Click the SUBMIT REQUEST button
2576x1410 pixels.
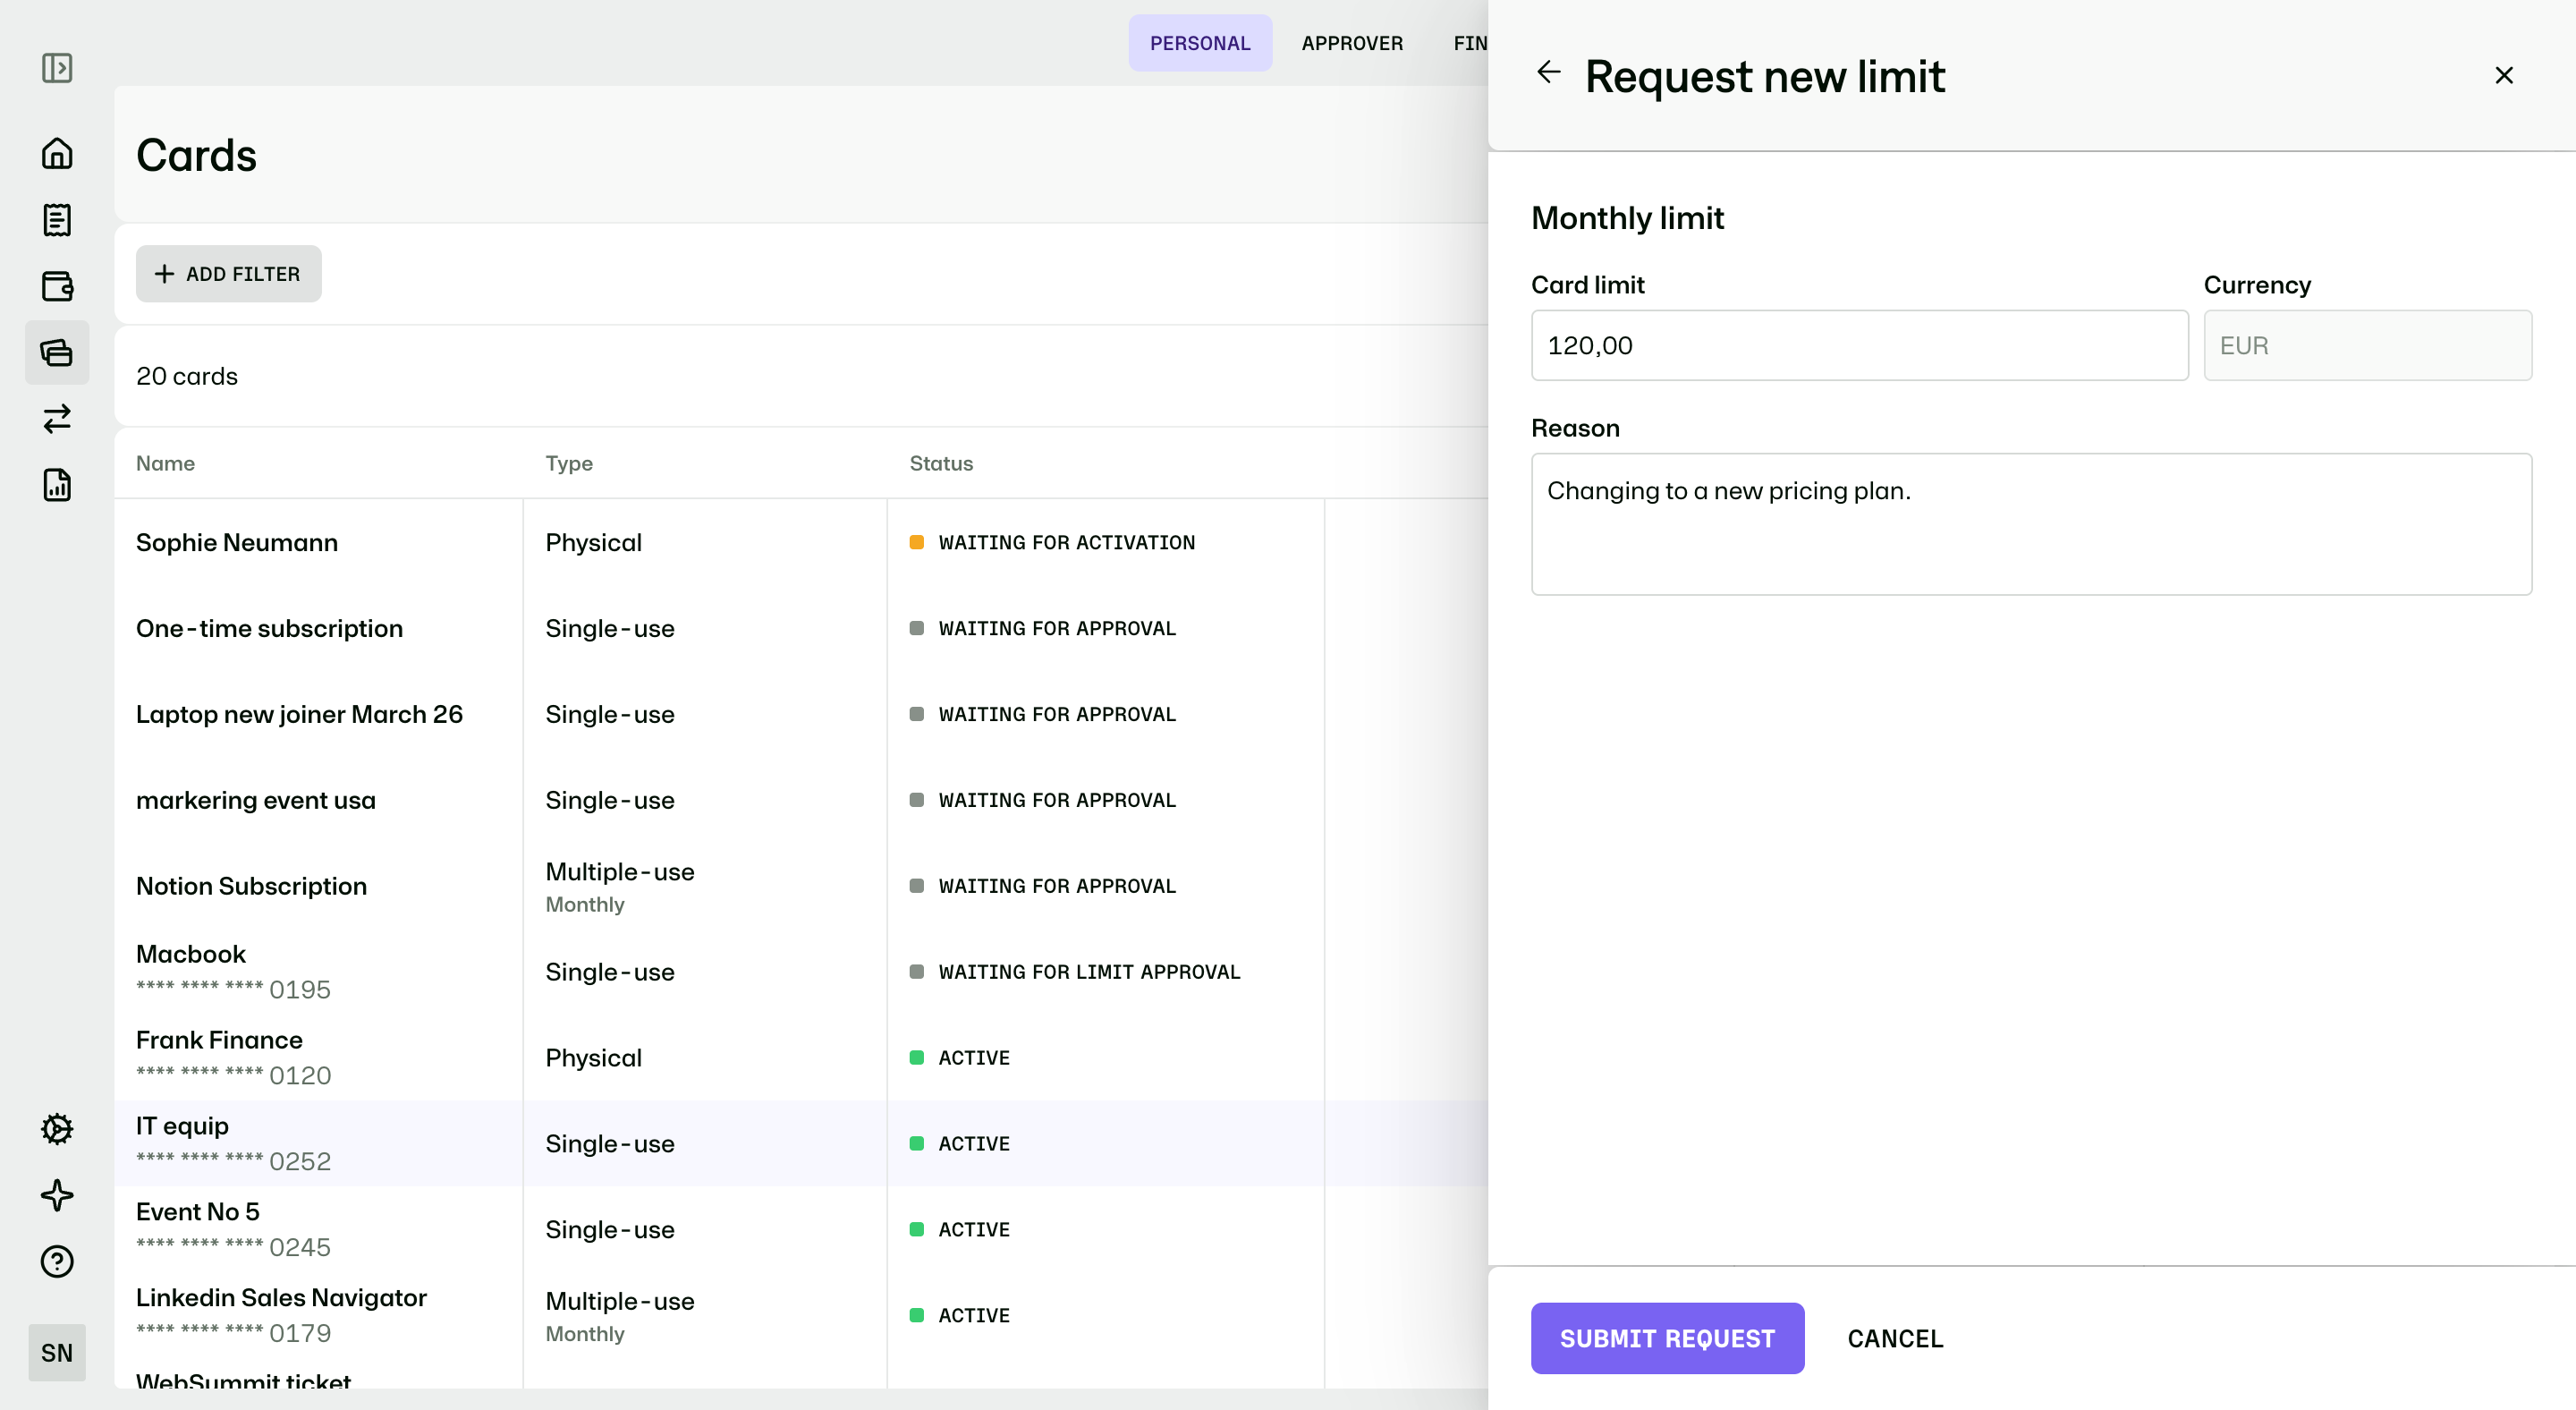click(1667, 1338)
